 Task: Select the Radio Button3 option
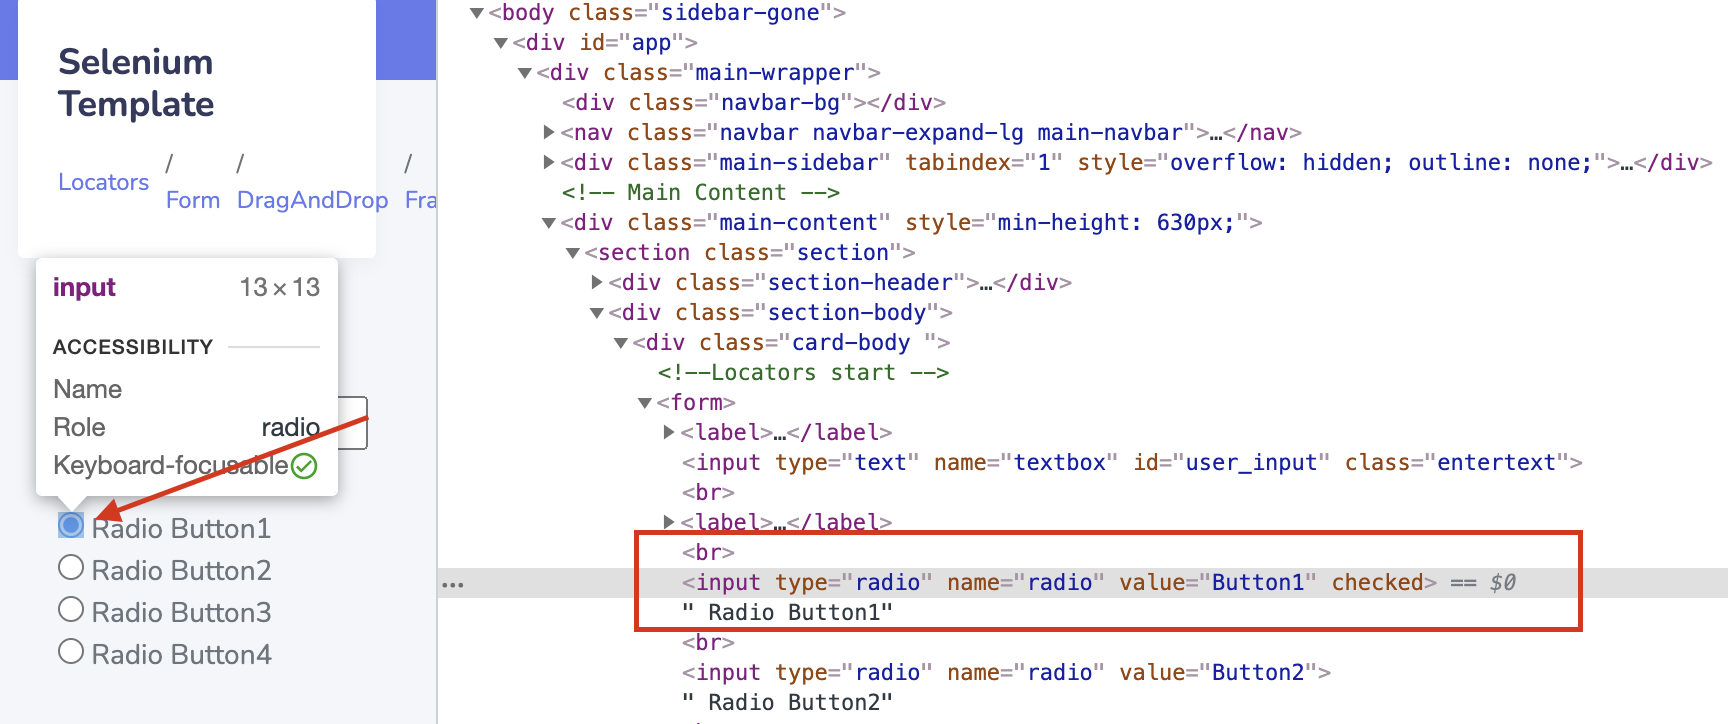pyautogui.click(x=71, y=610)
